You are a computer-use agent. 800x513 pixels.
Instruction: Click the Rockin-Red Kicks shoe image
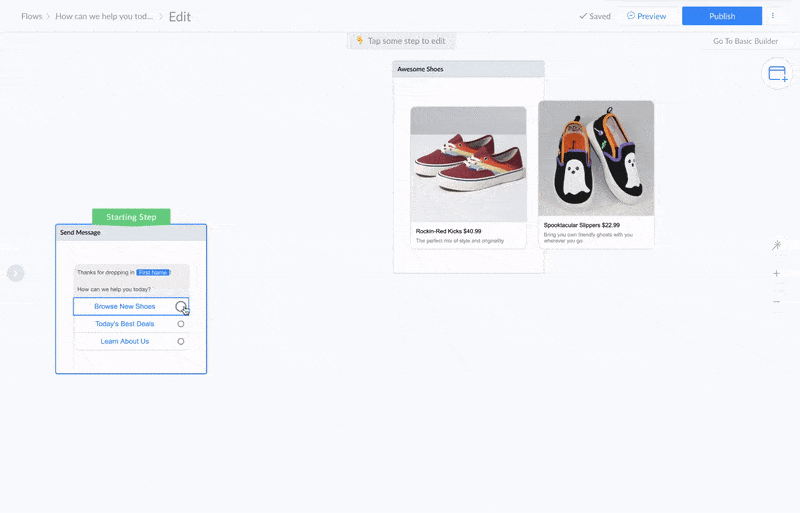click(x=468, y=164)
